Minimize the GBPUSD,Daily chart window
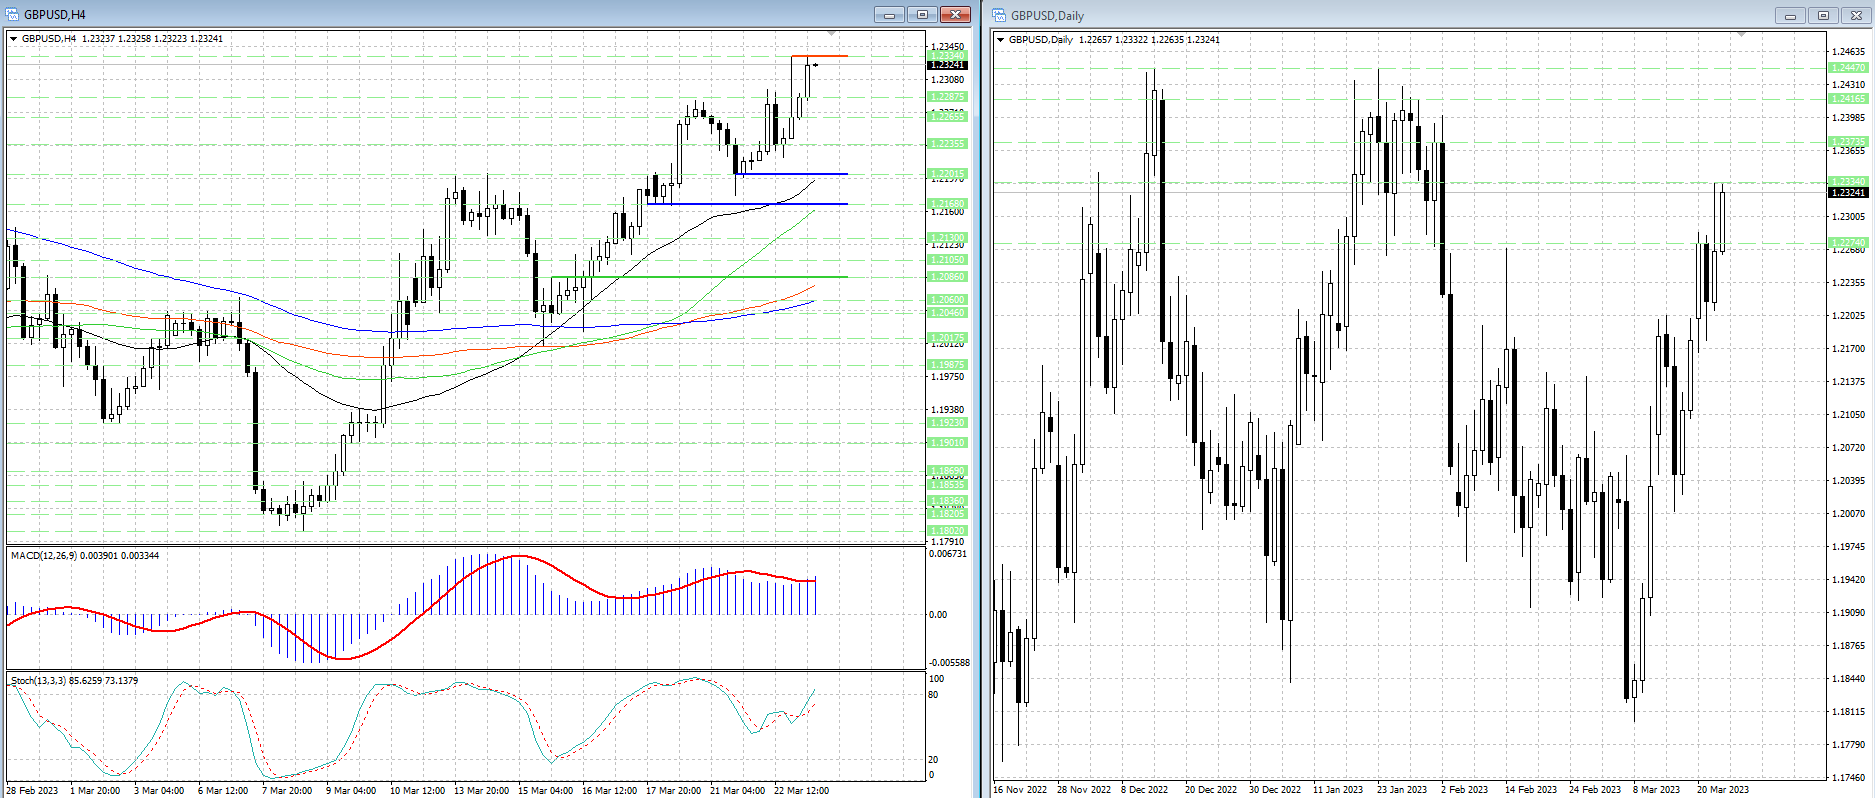 [x=1790, y=15]
